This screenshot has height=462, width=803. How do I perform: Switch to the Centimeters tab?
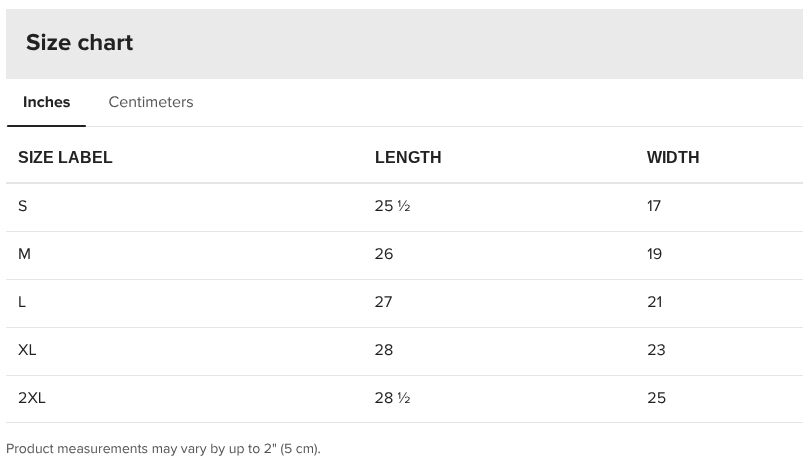tap(151, 102)
